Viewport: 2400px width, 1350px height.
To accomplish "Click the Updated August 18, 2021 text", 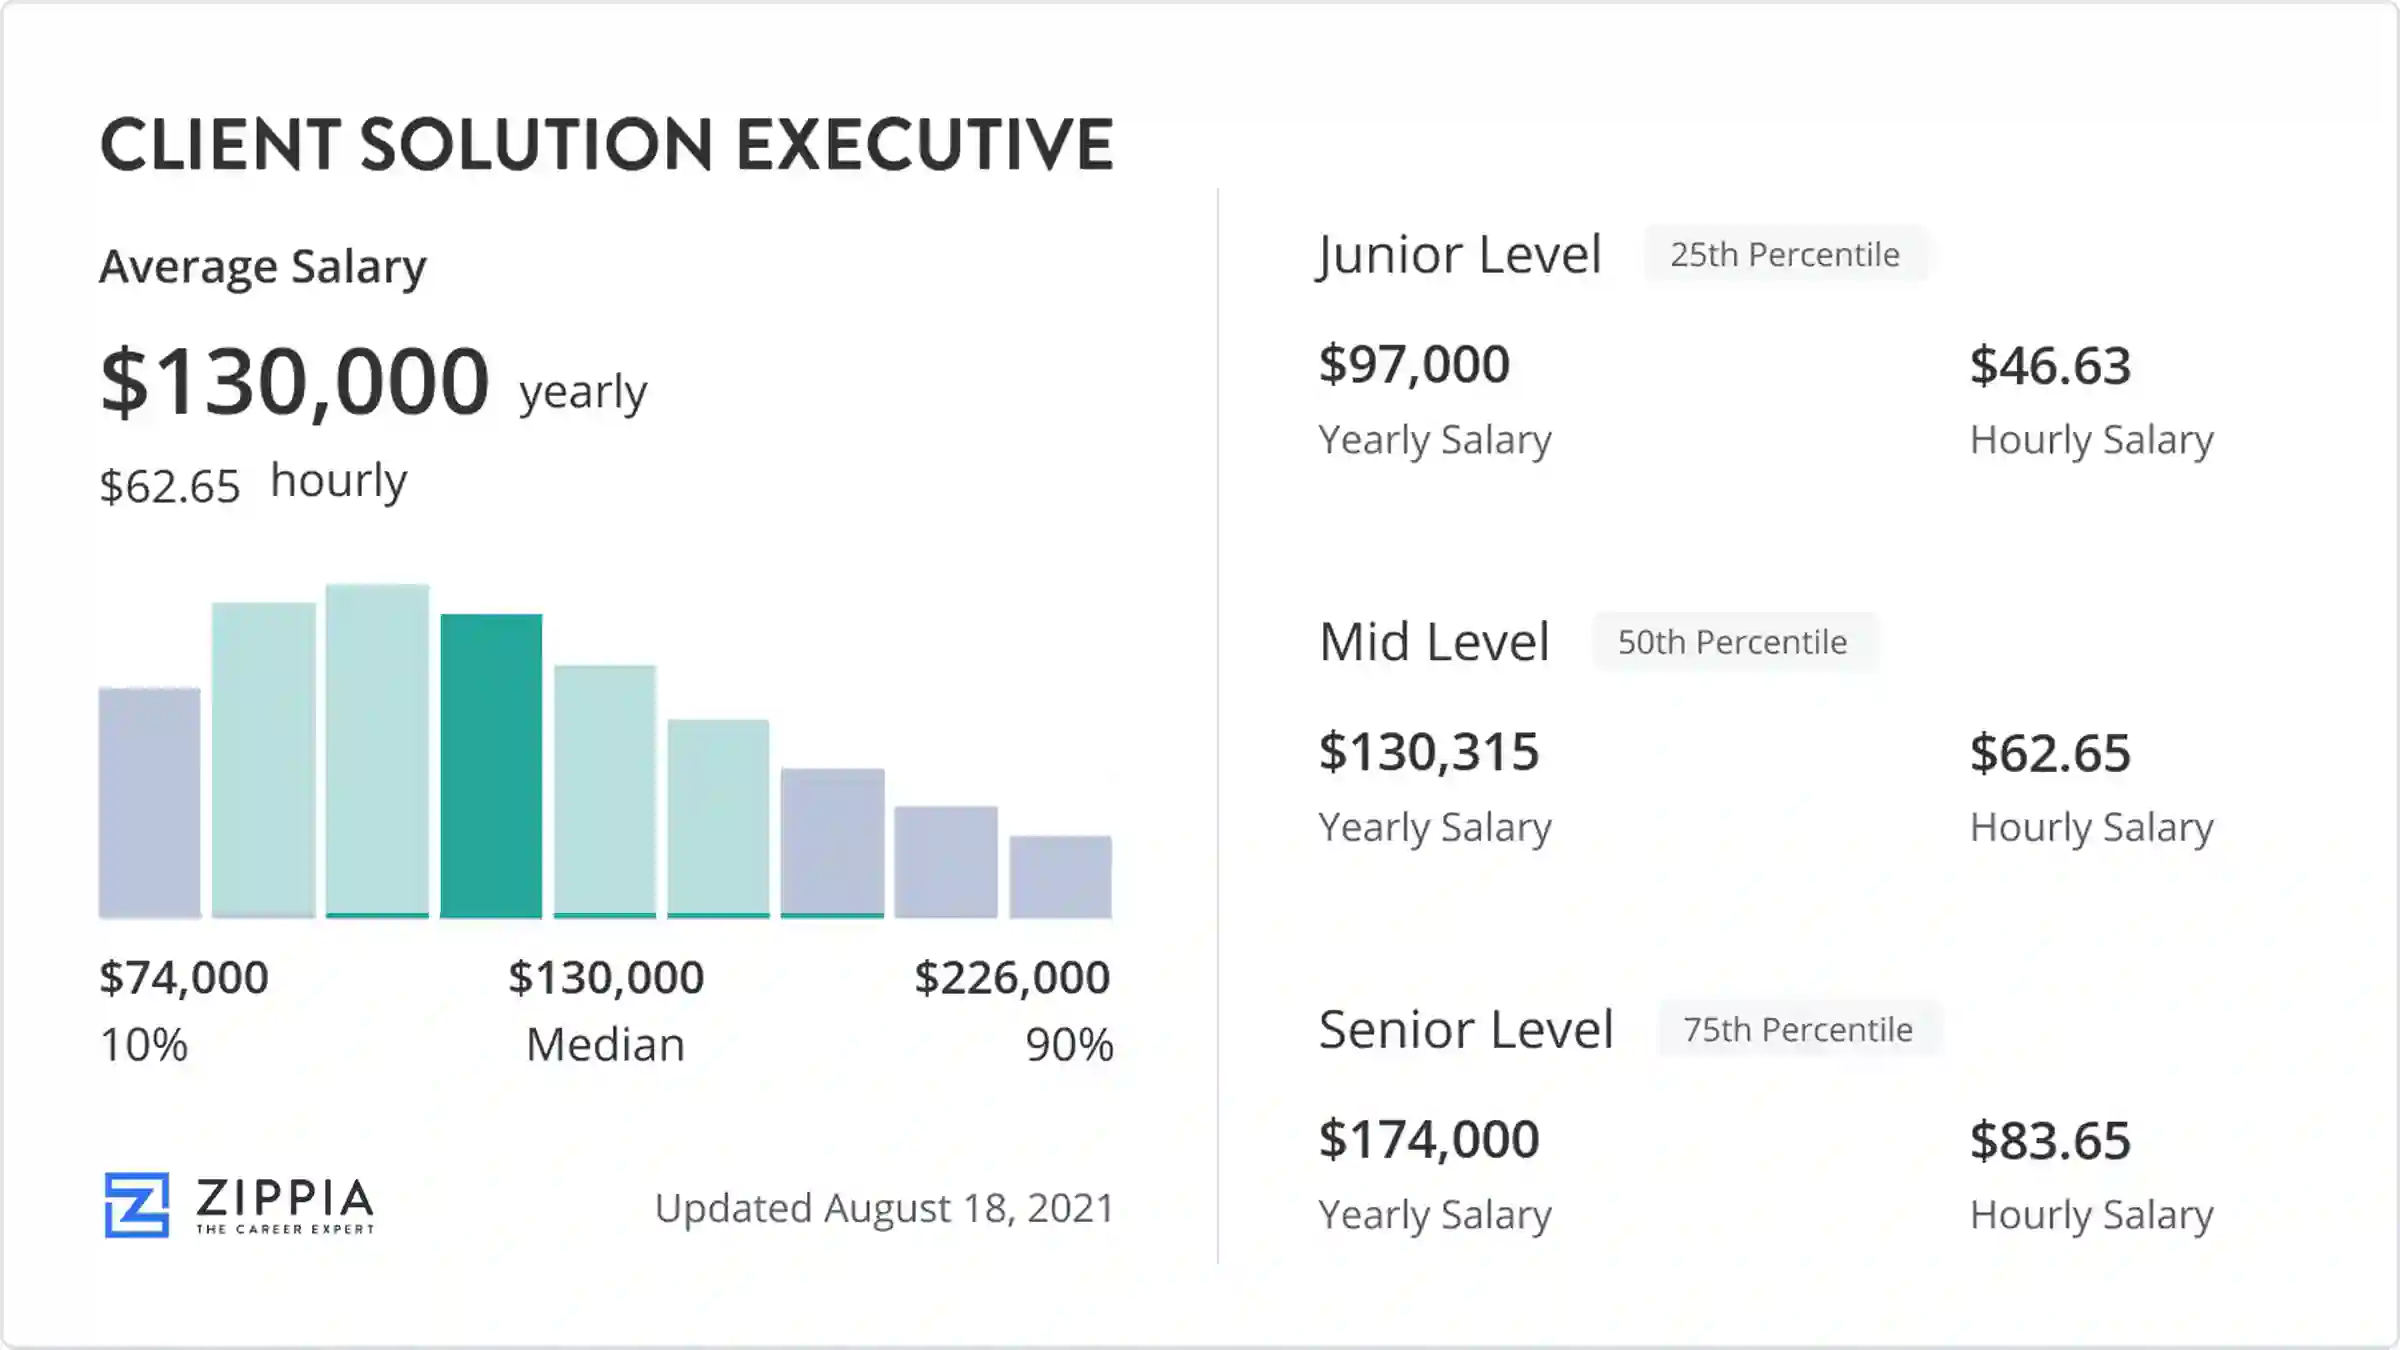I will (x=884, y=1208).
